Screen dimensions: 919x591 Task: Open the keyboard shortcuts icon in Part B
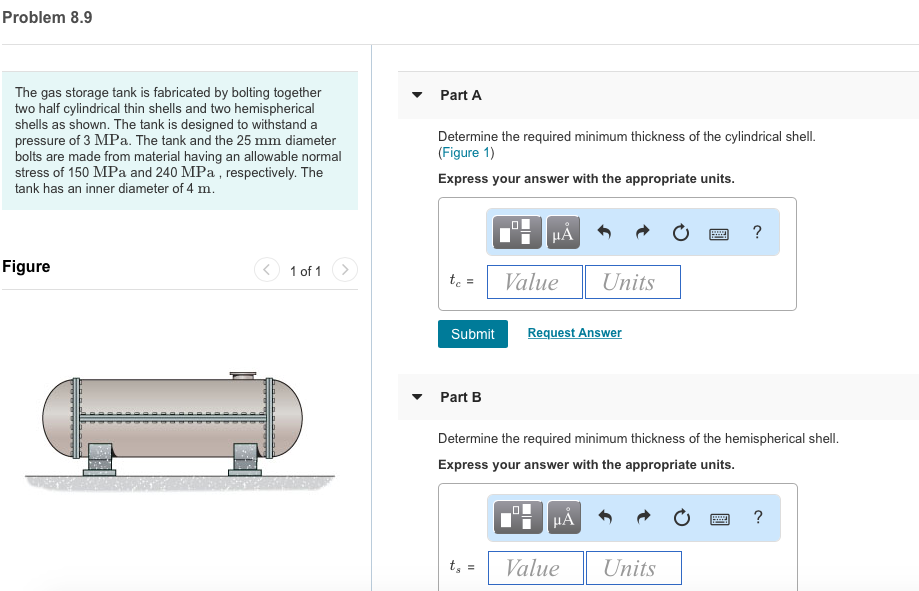[x=720, y=518]
